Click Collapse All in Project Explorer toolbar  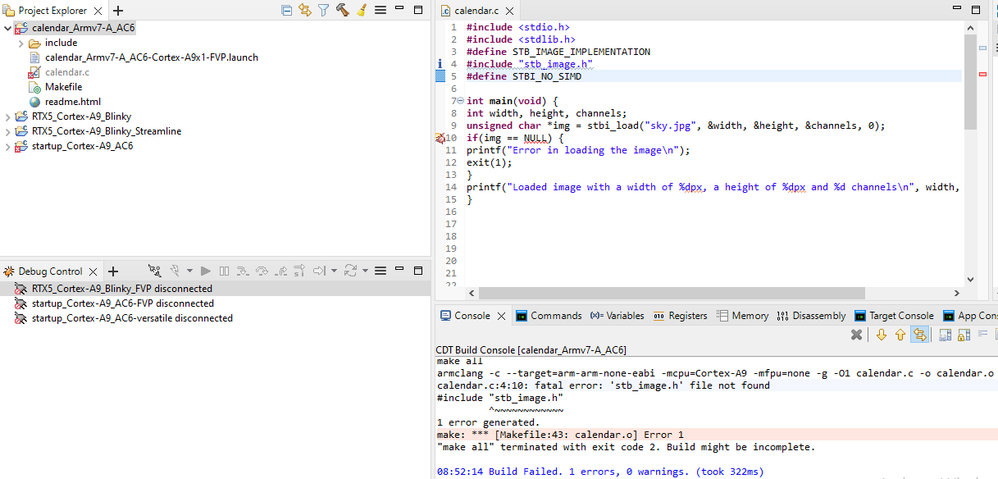tap(287, 10)
